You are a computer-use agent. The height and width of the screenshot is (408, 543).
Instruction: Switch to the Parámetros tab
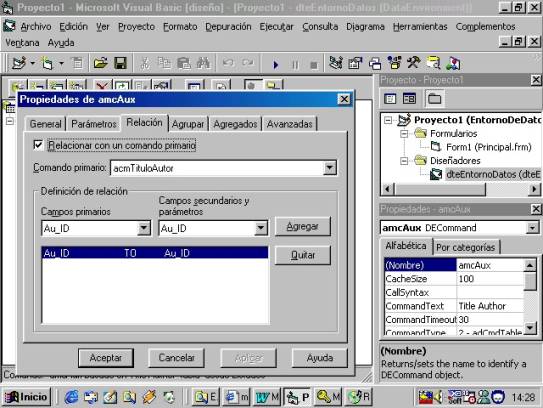(94, 124)
